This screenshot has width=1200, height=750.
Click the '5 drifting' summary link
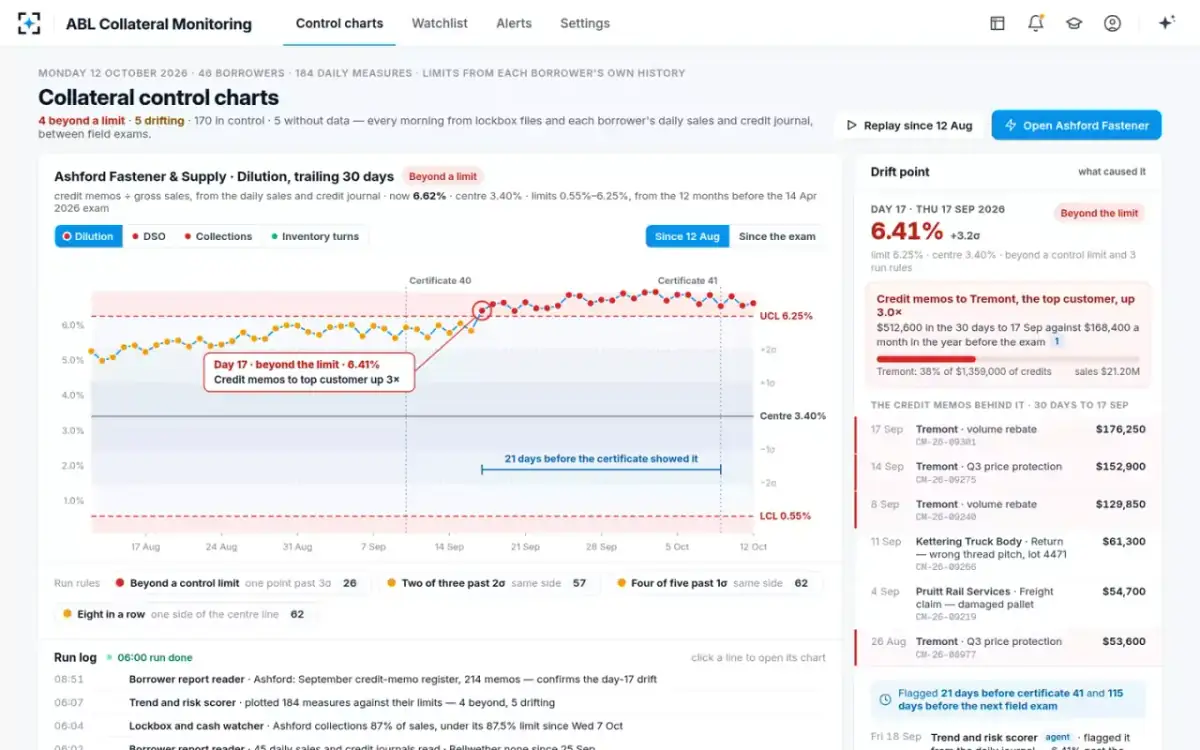pyautogui.click(x=159, y=121)
